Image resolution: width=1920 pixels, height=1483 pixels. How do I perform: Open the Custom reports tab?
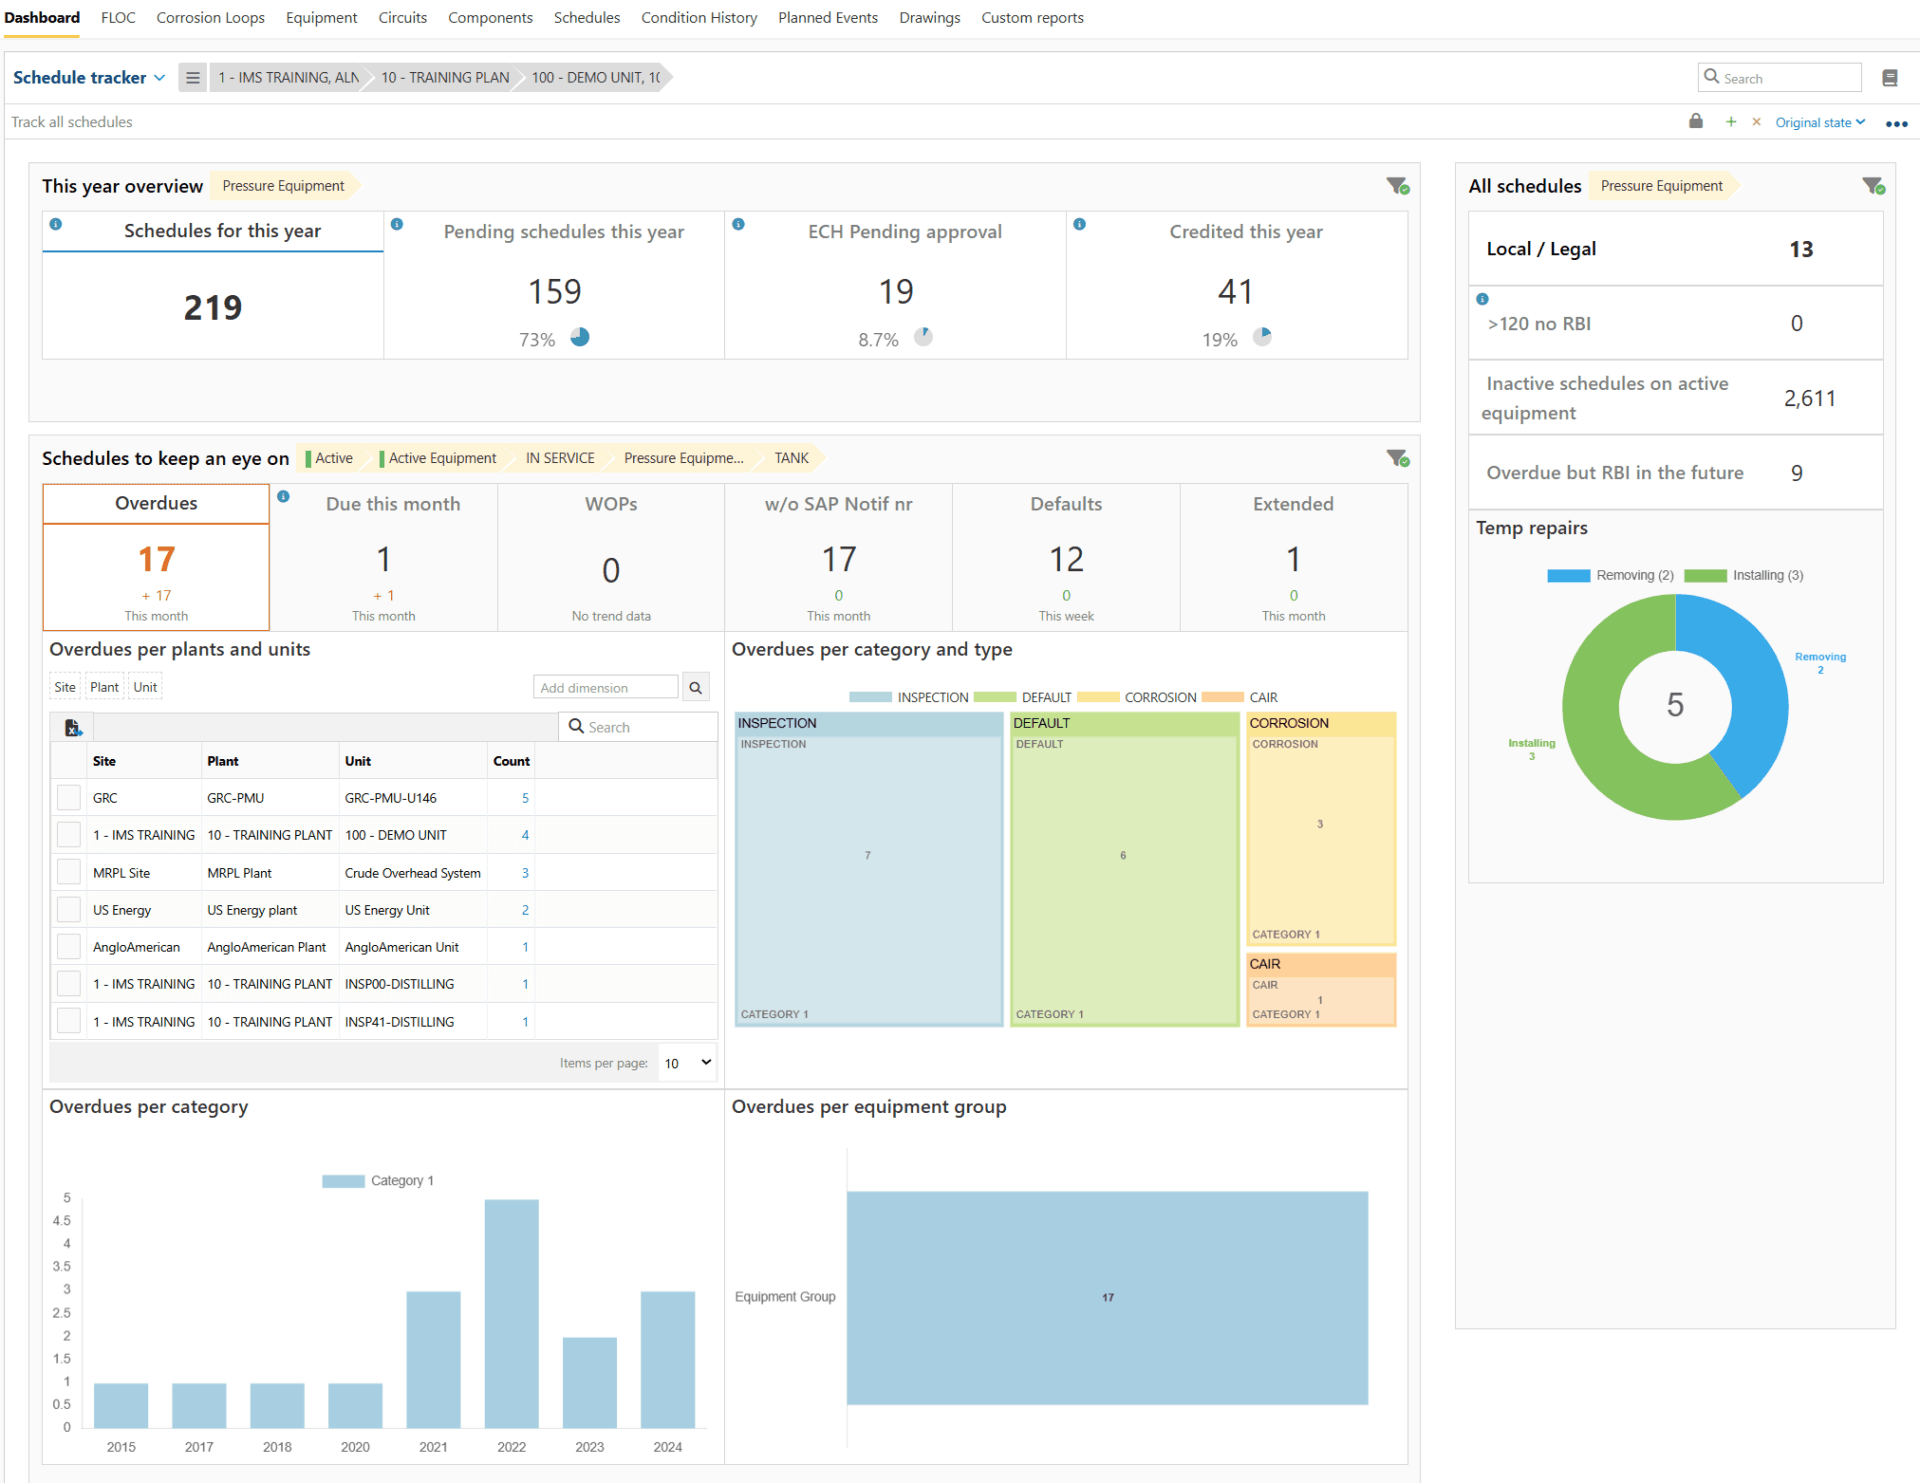point(1032,17)
